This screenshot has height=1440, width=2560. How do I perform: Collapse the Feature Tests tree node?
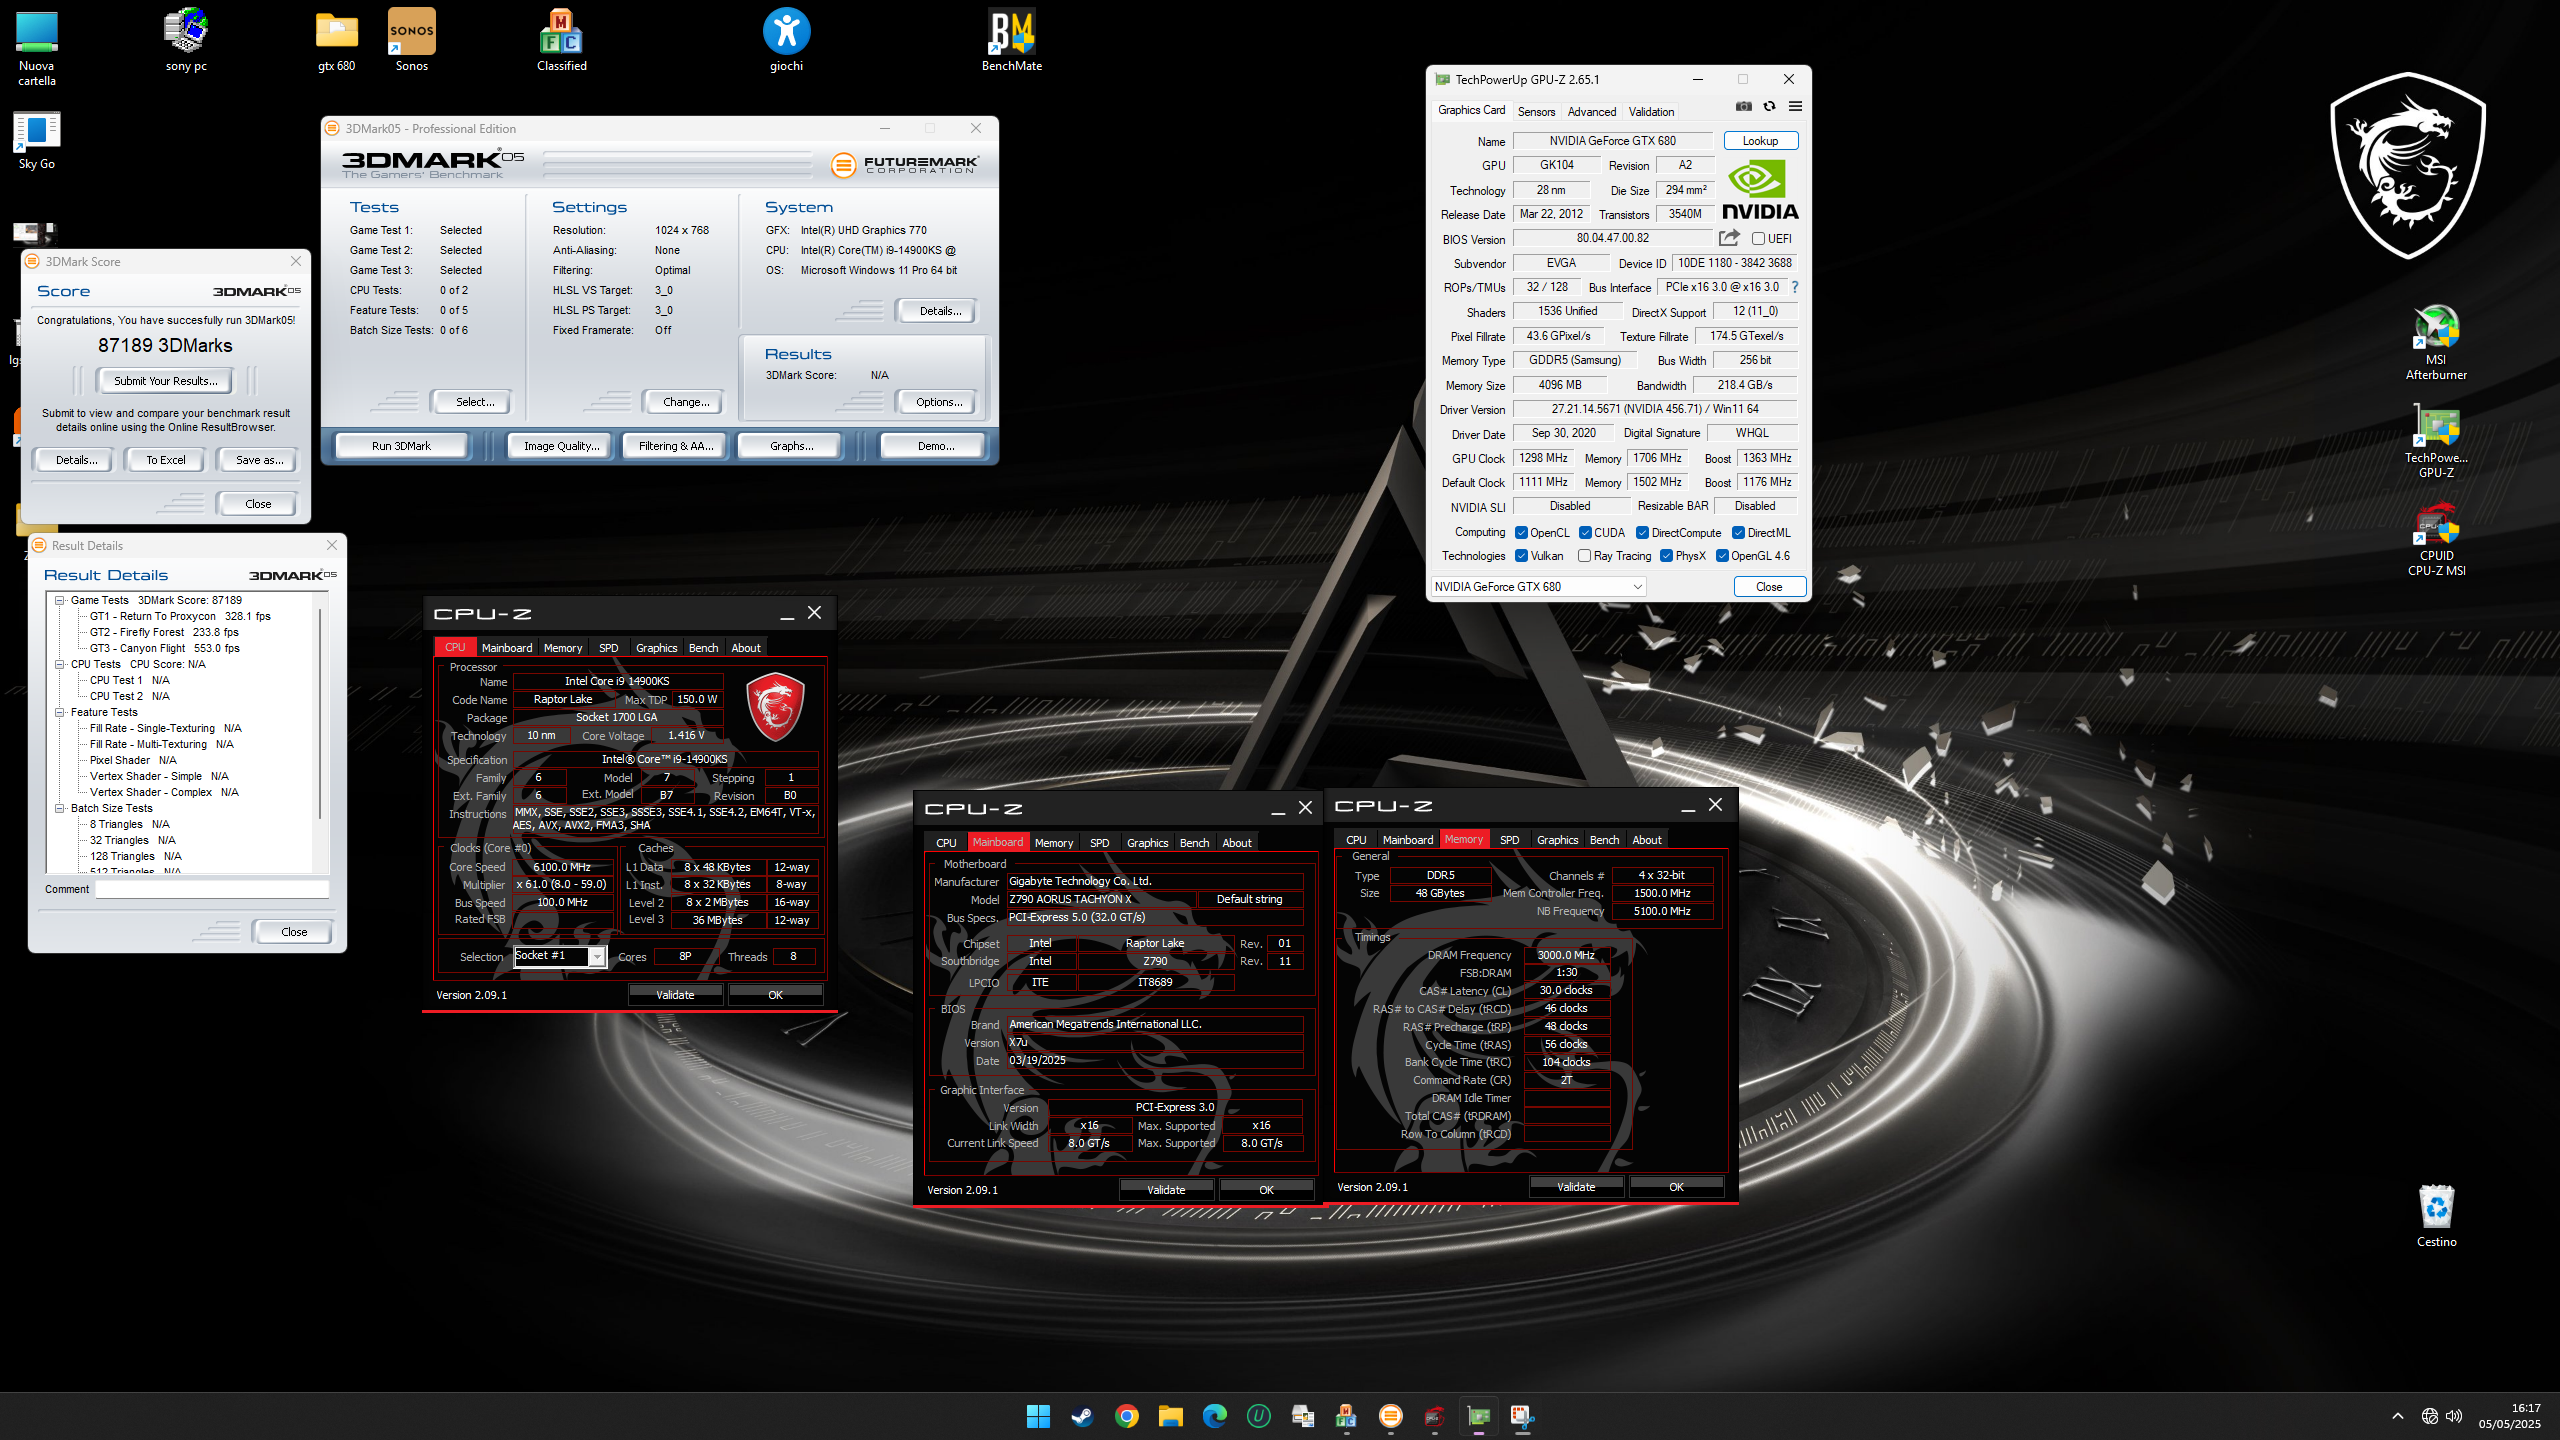point(59,713)
